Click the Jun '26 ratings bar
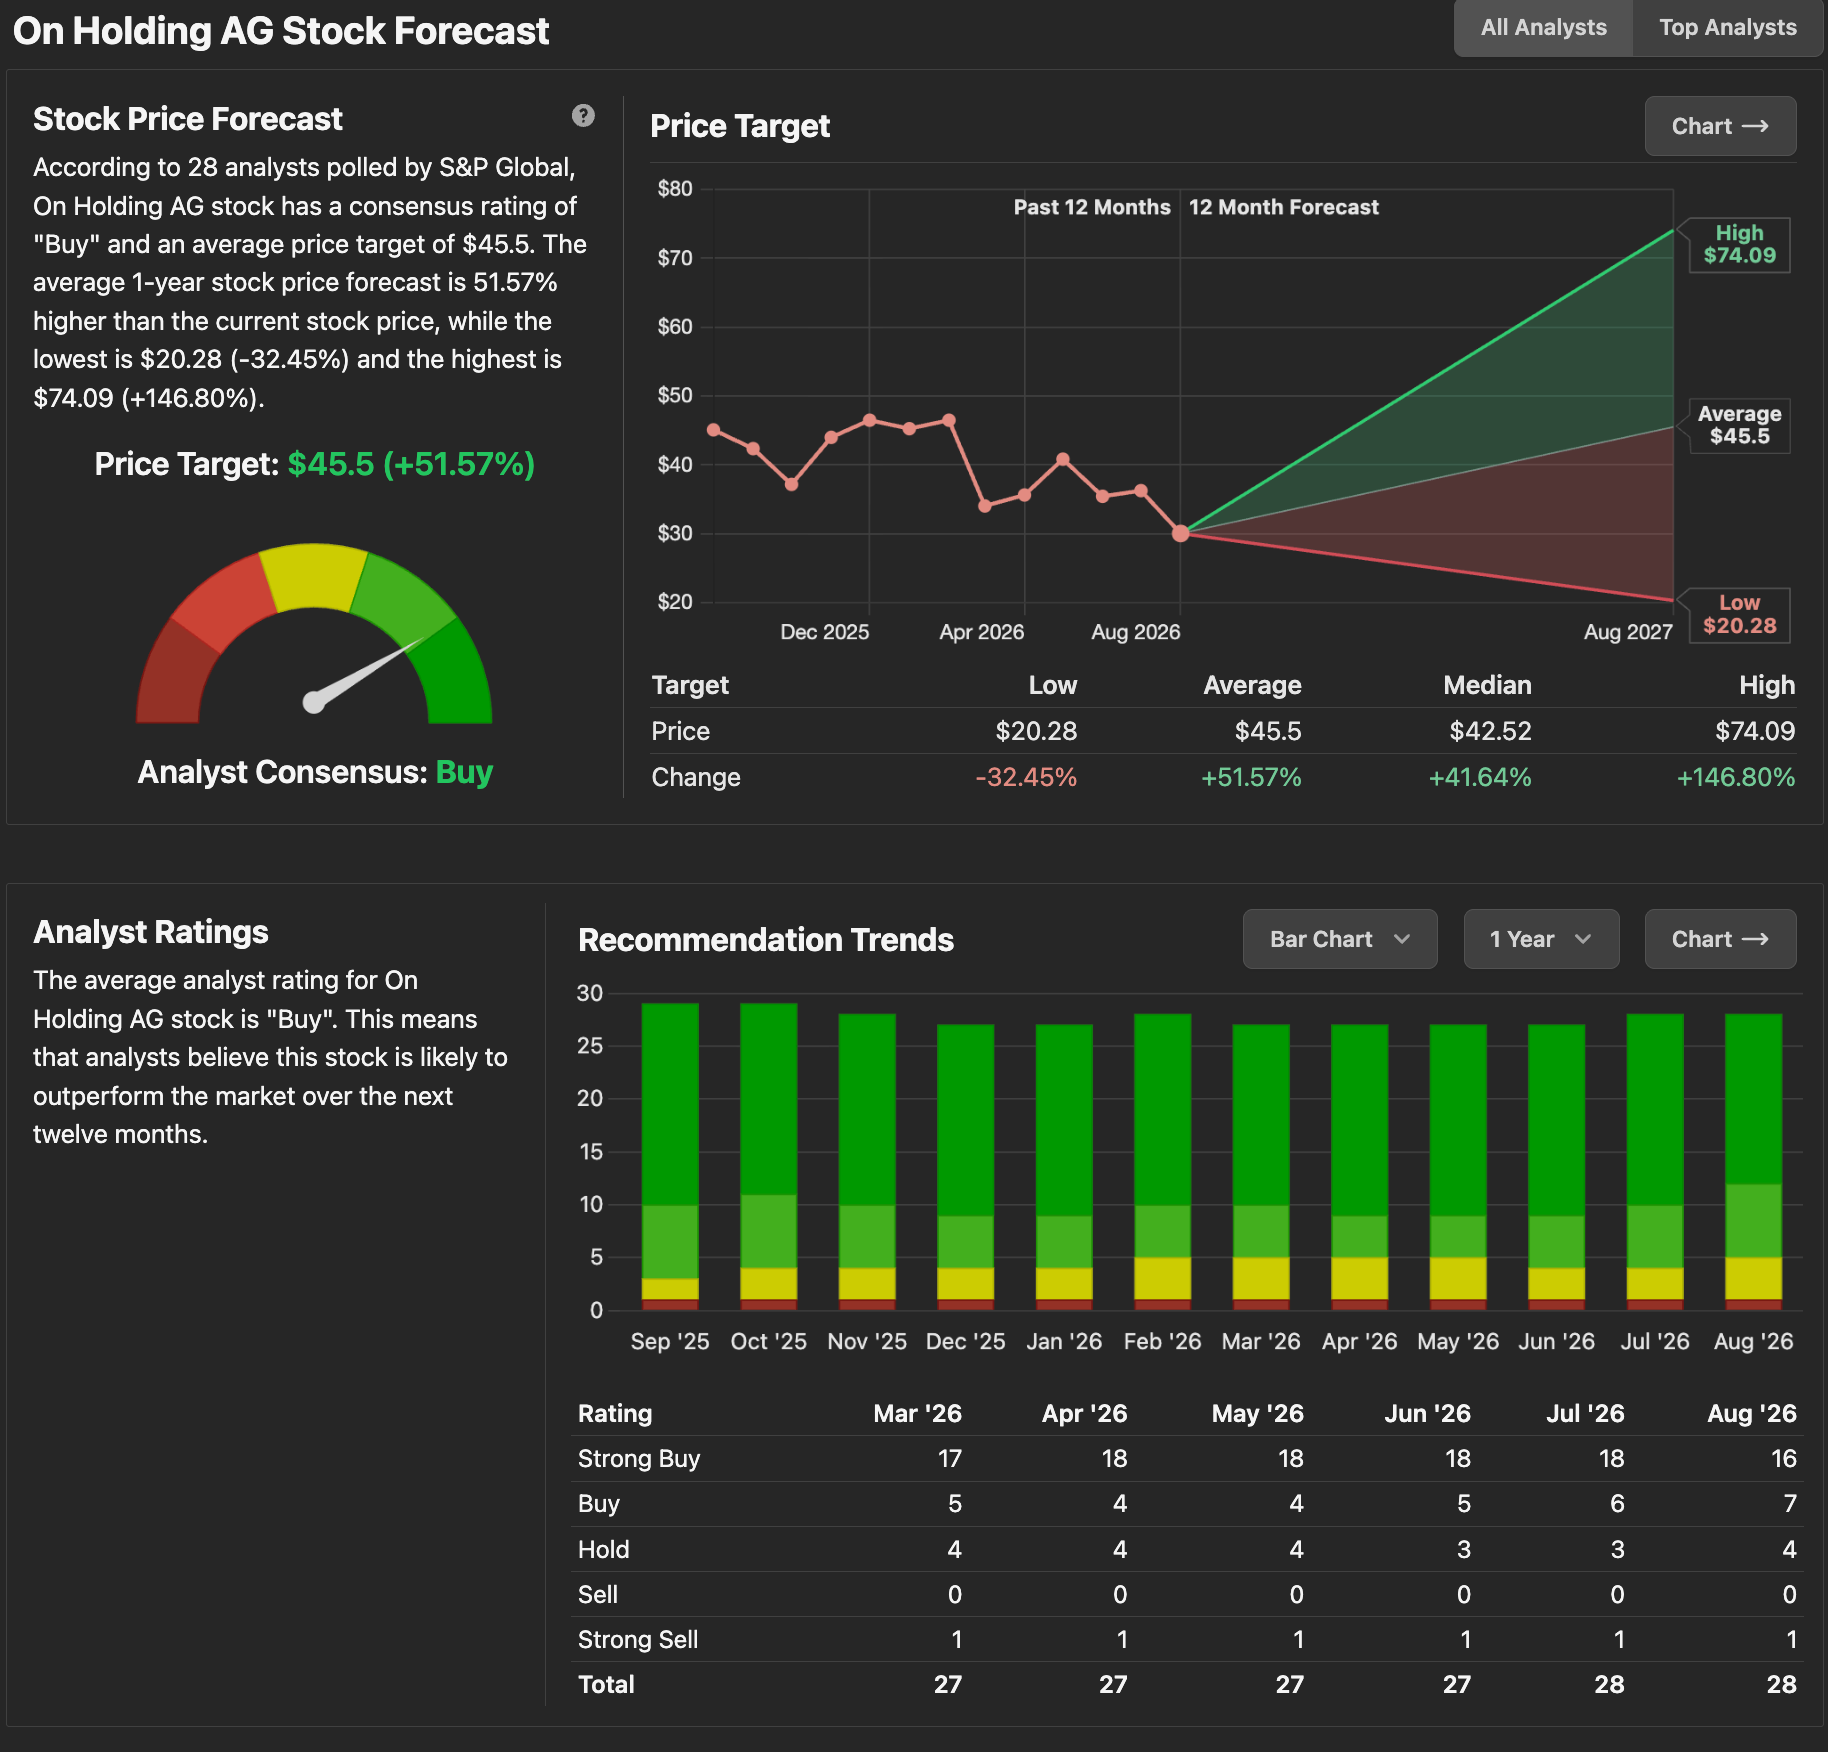 pyautogui.click(x=1556, y=1167)
